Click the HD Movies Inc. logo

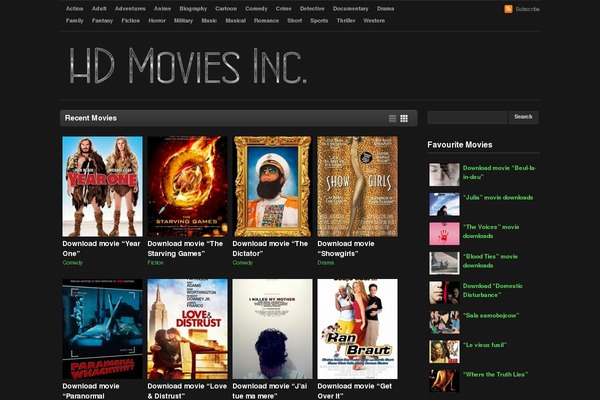coord(188,65)
